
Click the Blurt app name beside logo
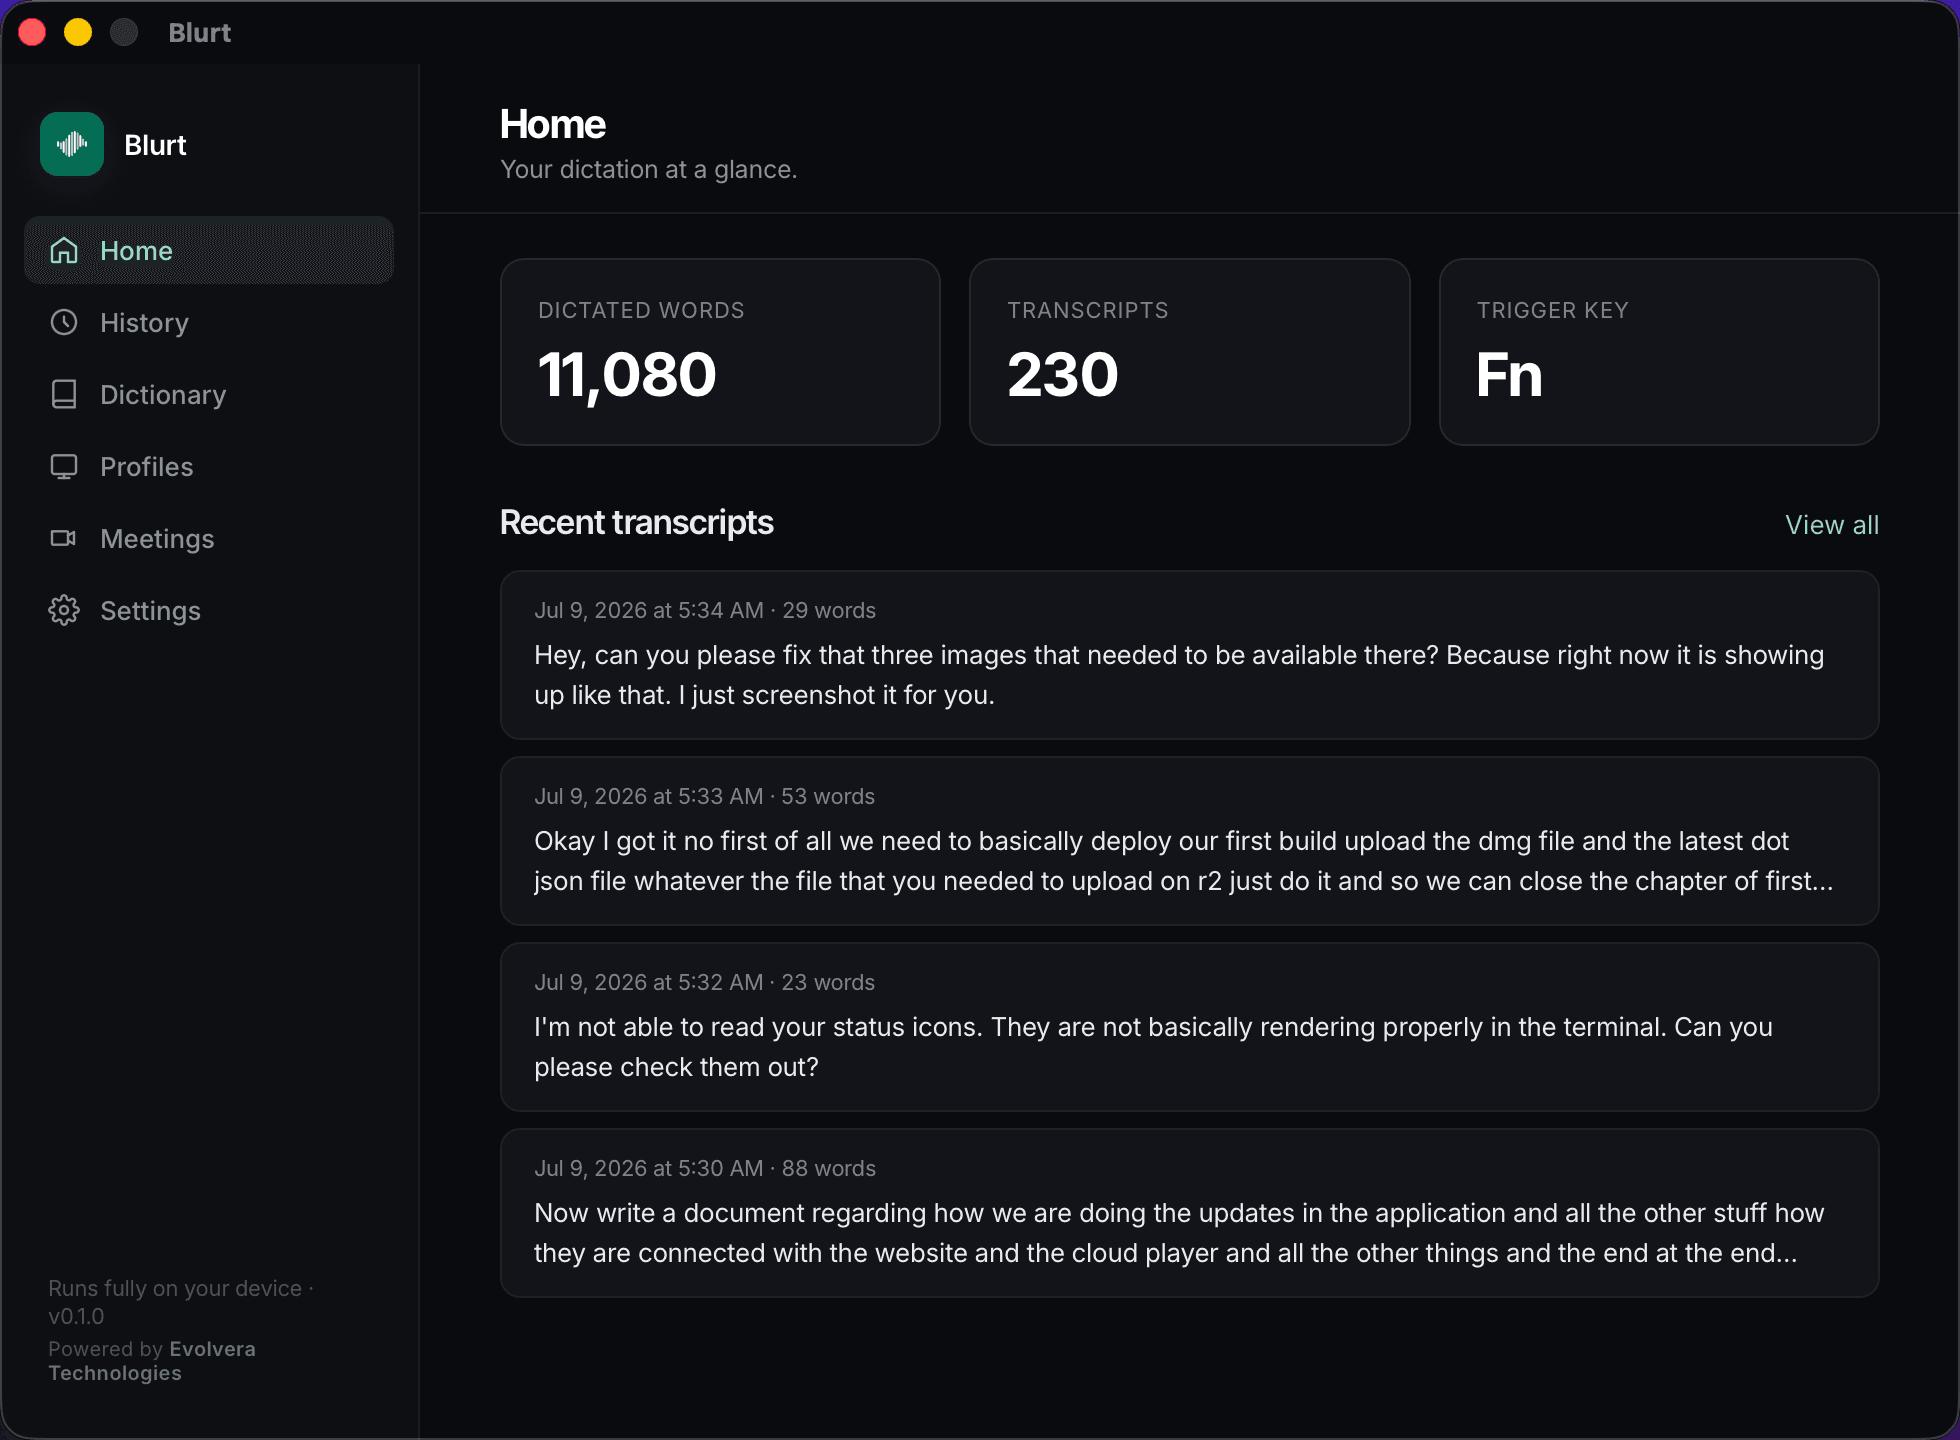coord(155,145)
